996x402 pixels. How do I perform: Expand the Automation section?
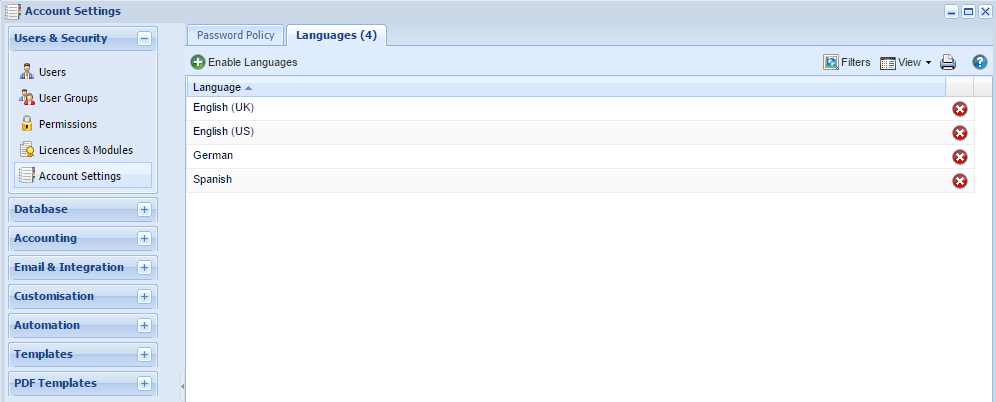click(x=144, y=326)
